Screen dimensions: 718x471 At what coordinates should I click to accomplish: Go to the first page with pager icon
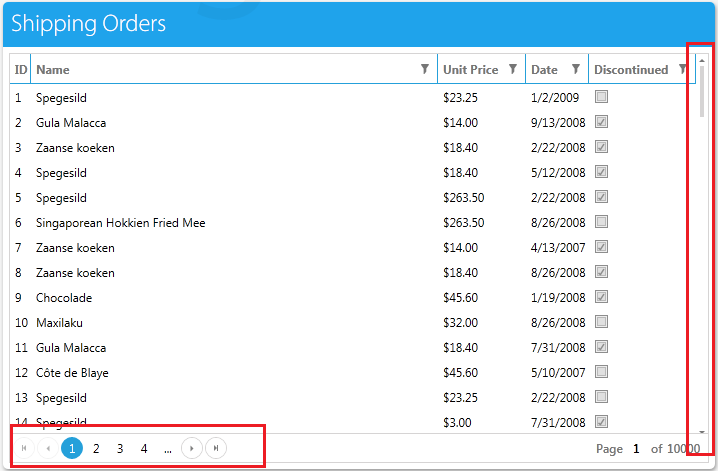[24, 448]
